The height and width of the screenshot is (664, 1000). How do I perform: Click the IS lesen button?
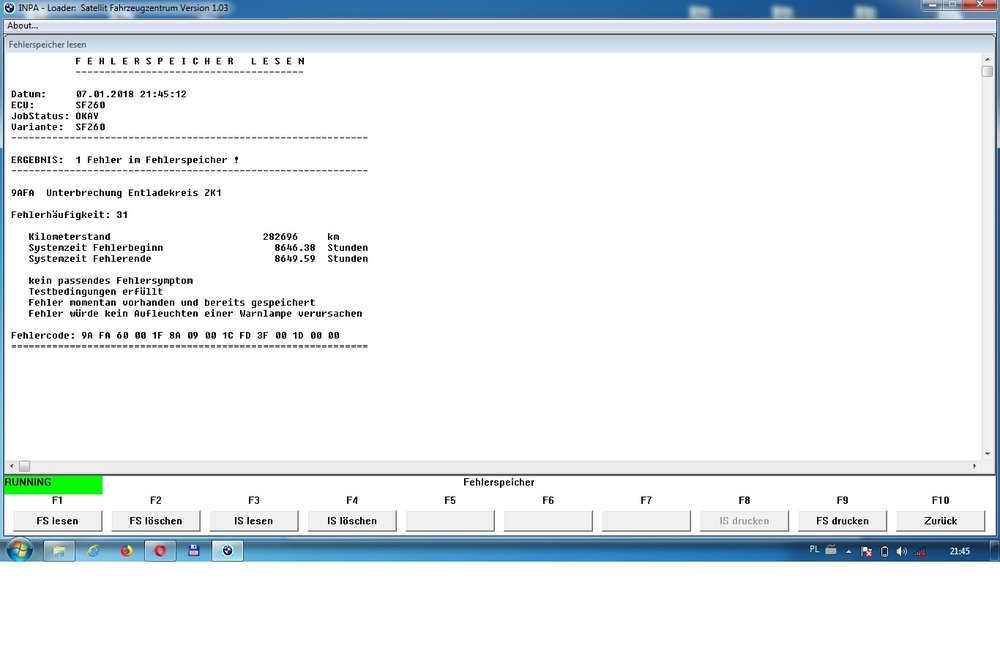(254, 521)
